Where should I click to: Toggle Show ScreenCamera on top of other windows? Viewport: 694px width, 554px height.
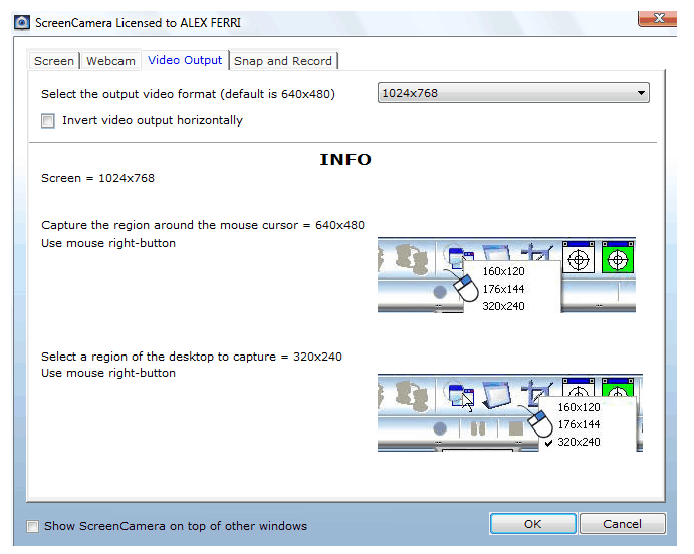32,526
